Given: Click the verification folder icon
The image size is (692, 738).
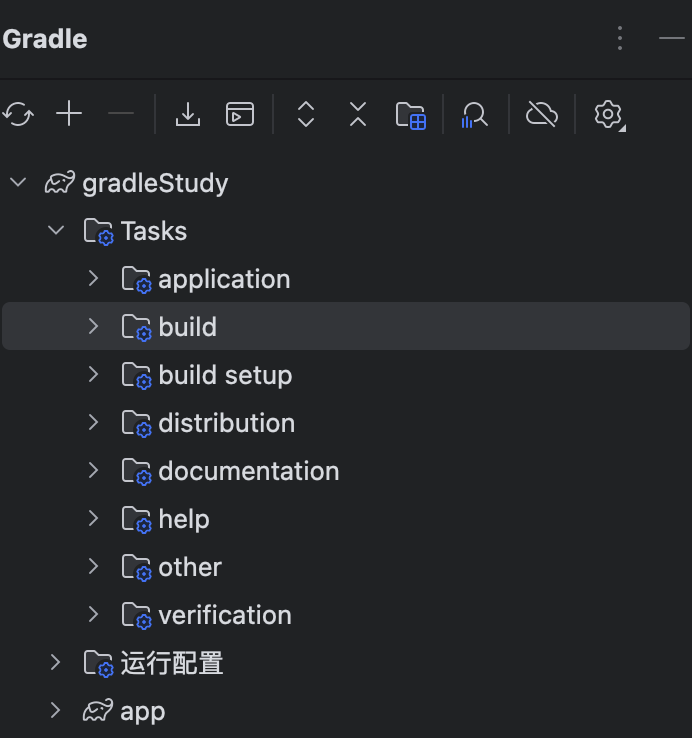Looking at the screenshot, I should tap(137, 616).
